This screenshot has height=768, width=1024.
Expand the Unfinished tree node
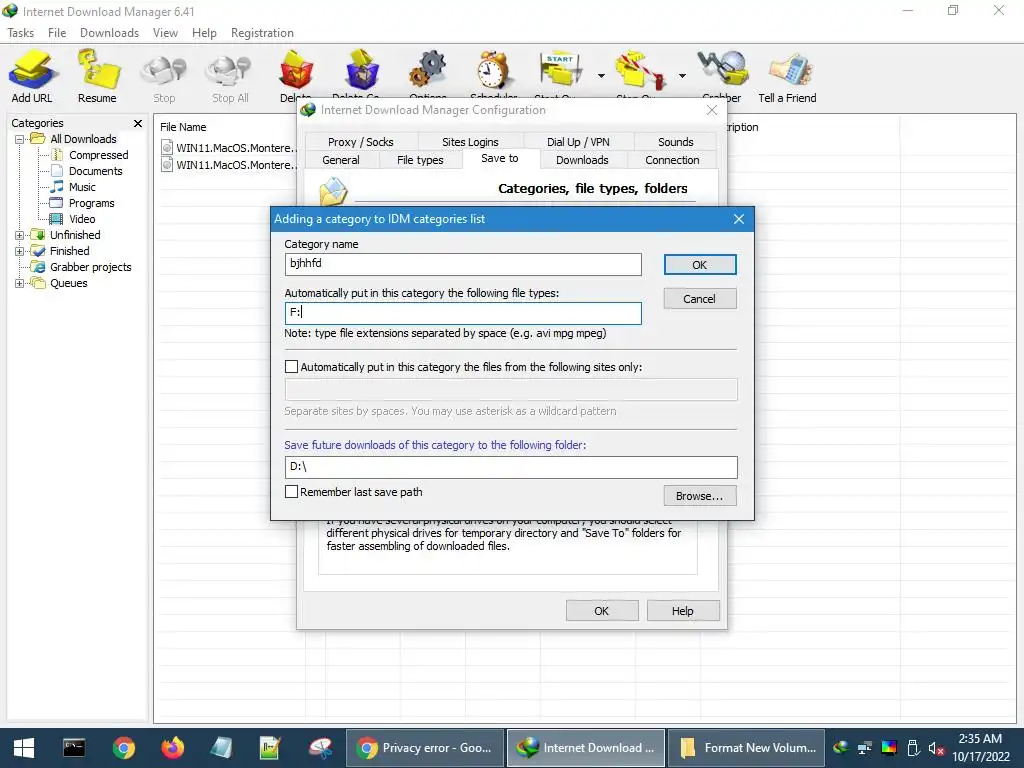[x=20, y=235]
